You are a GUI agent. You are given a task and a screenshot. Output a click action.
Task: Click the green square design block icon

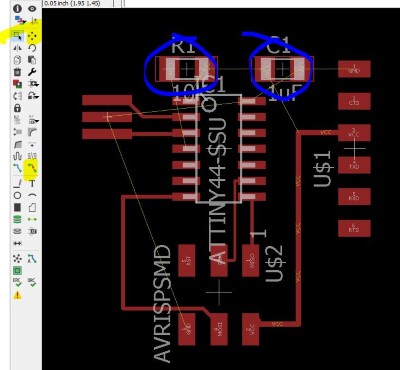pyautogui.click(x=17, y=270)
